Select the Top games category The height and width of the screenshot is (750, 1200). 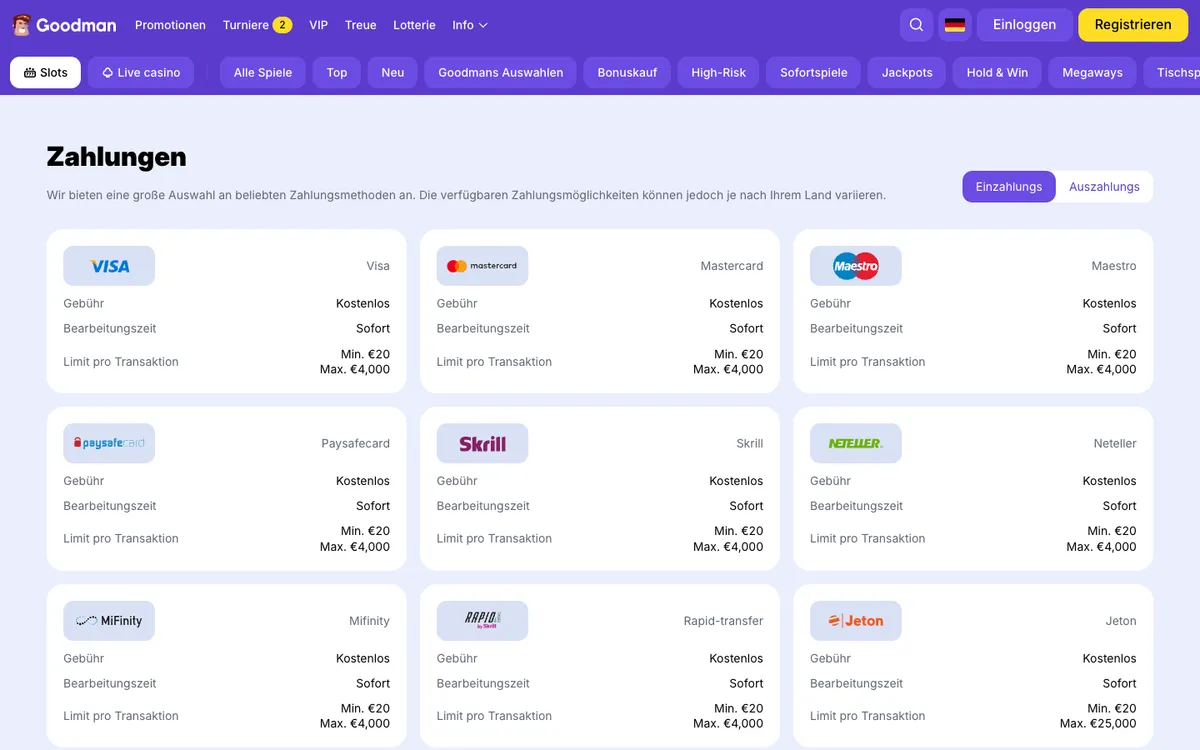(x=337, y=72)
